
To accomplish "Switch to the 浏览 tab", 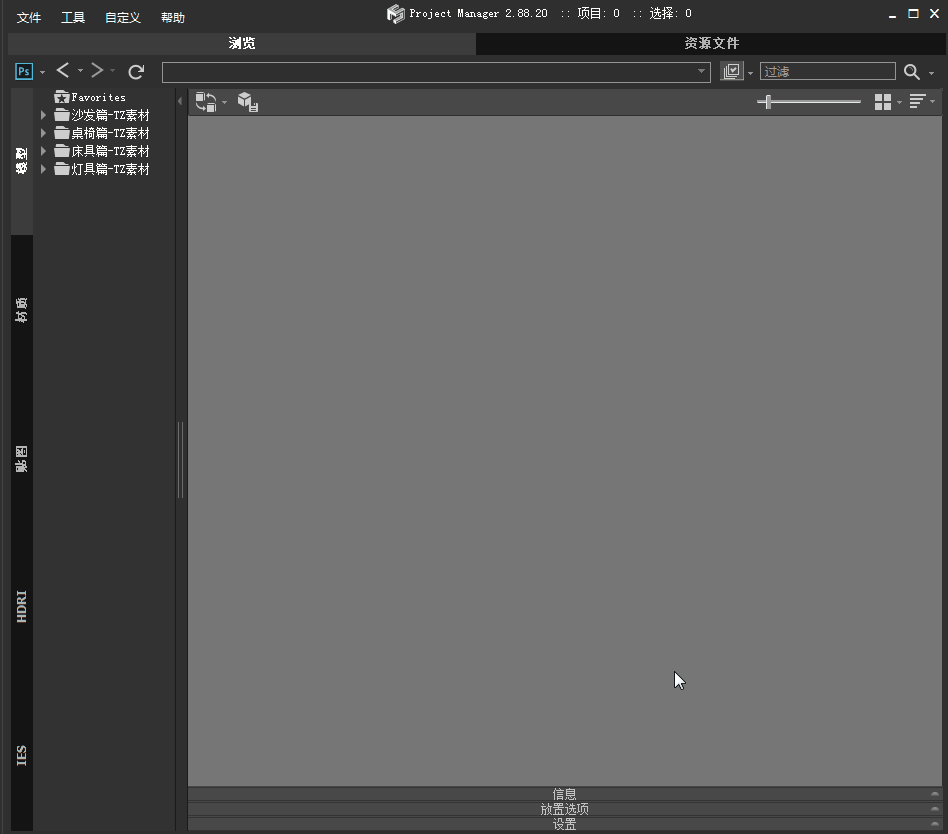I will [x=242, y=44].
